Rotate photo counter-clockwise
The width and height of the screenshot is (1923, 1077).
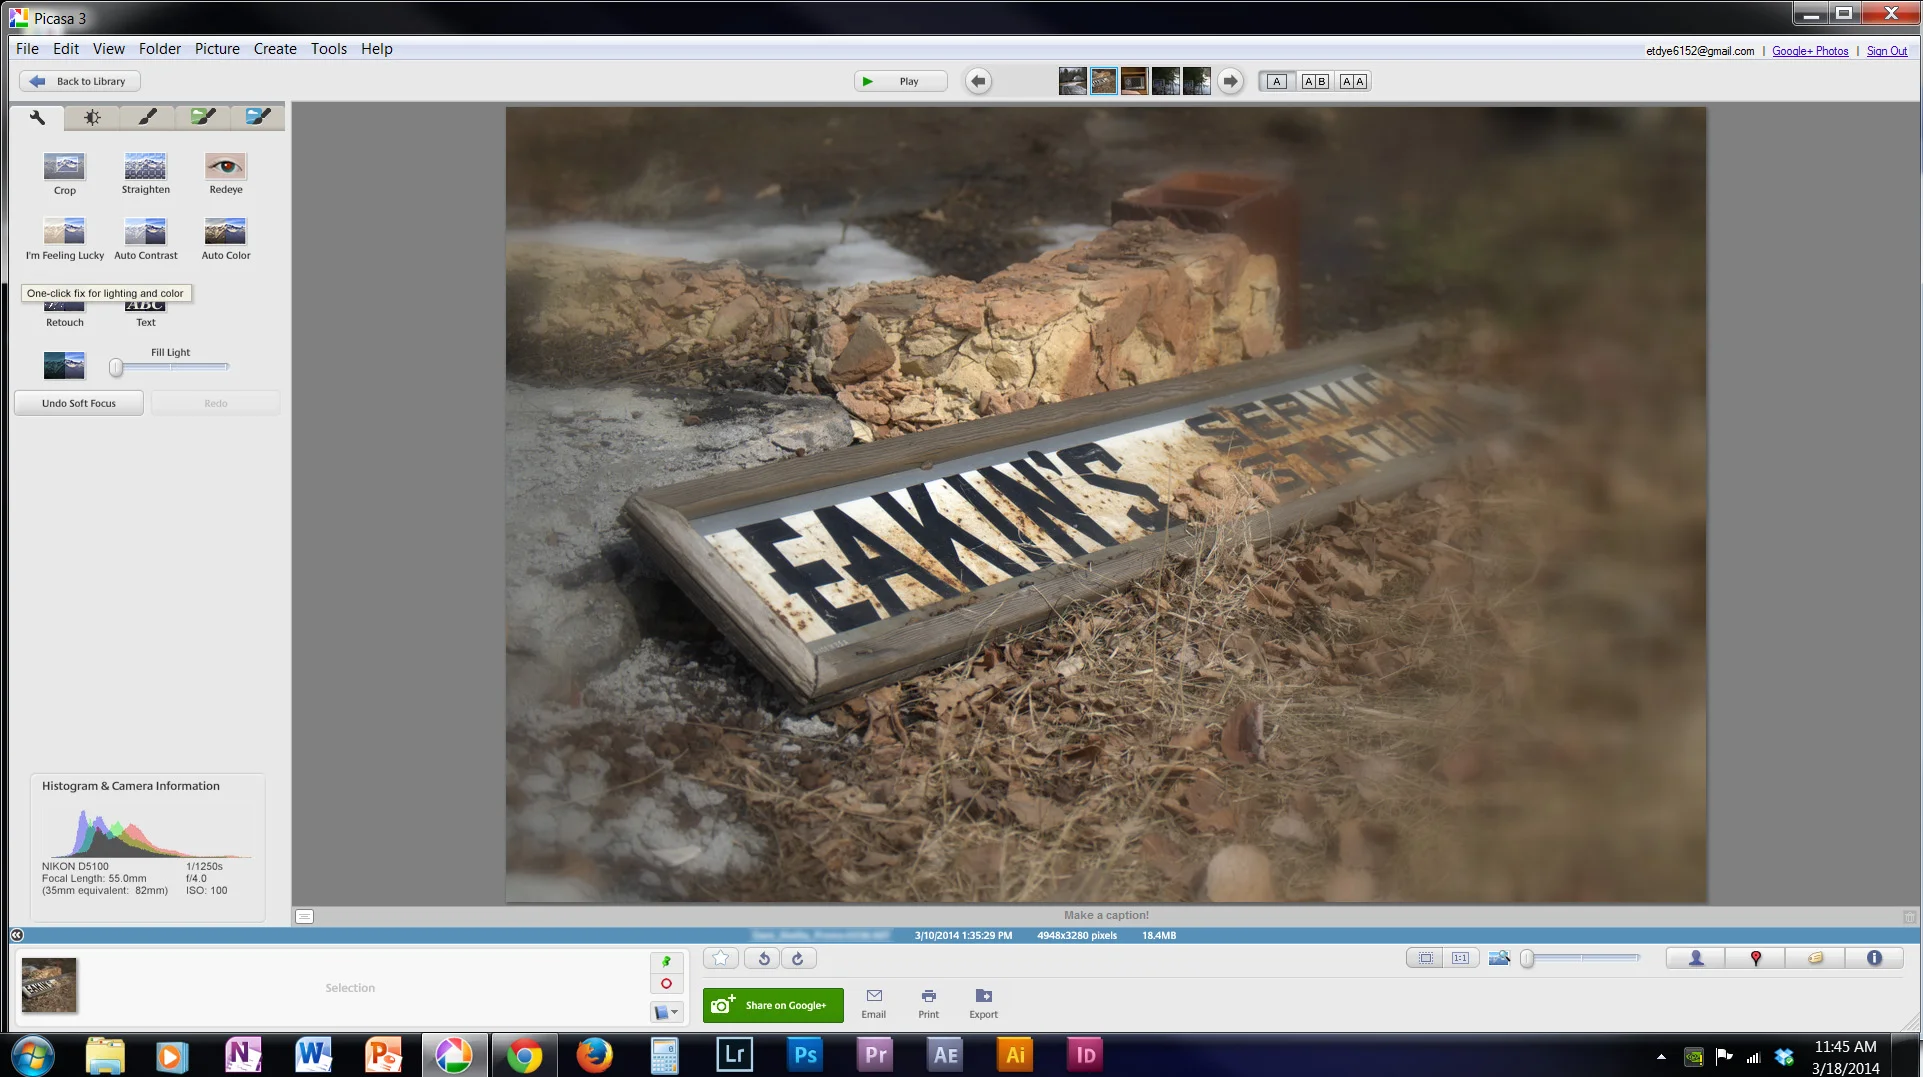tap(763, 958)
